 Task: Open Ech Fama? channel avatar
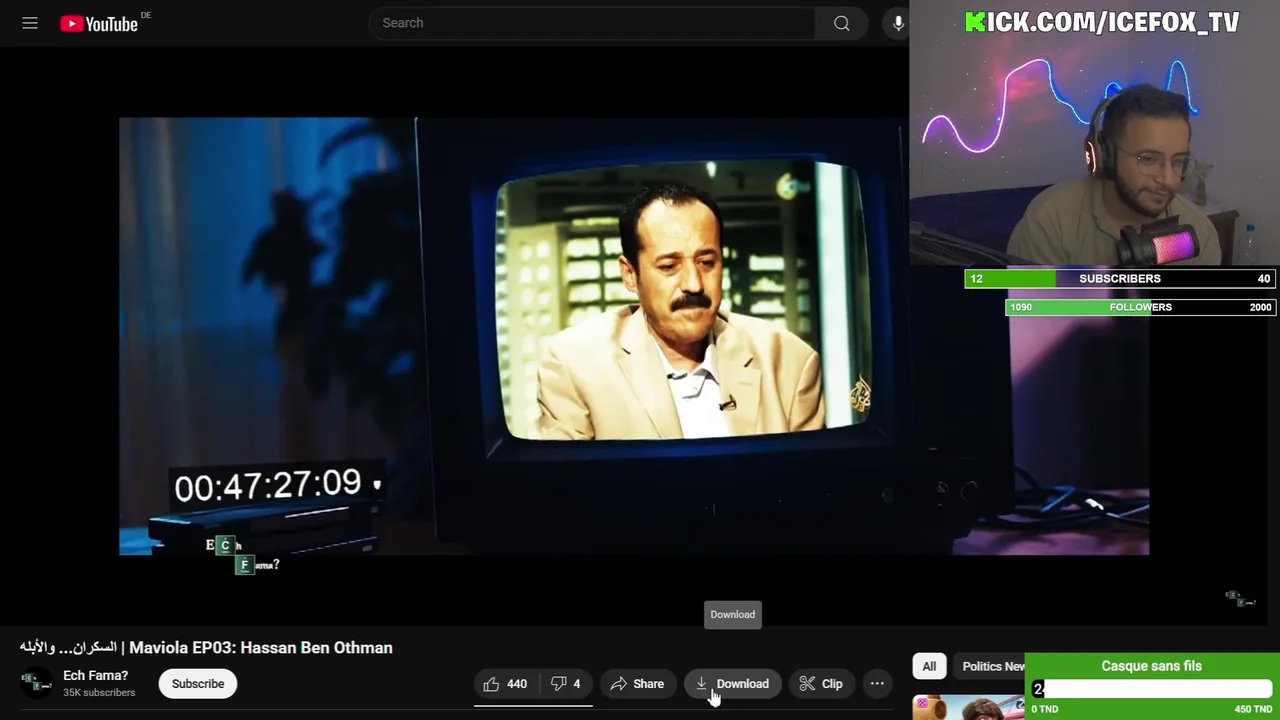pos(36,683)
